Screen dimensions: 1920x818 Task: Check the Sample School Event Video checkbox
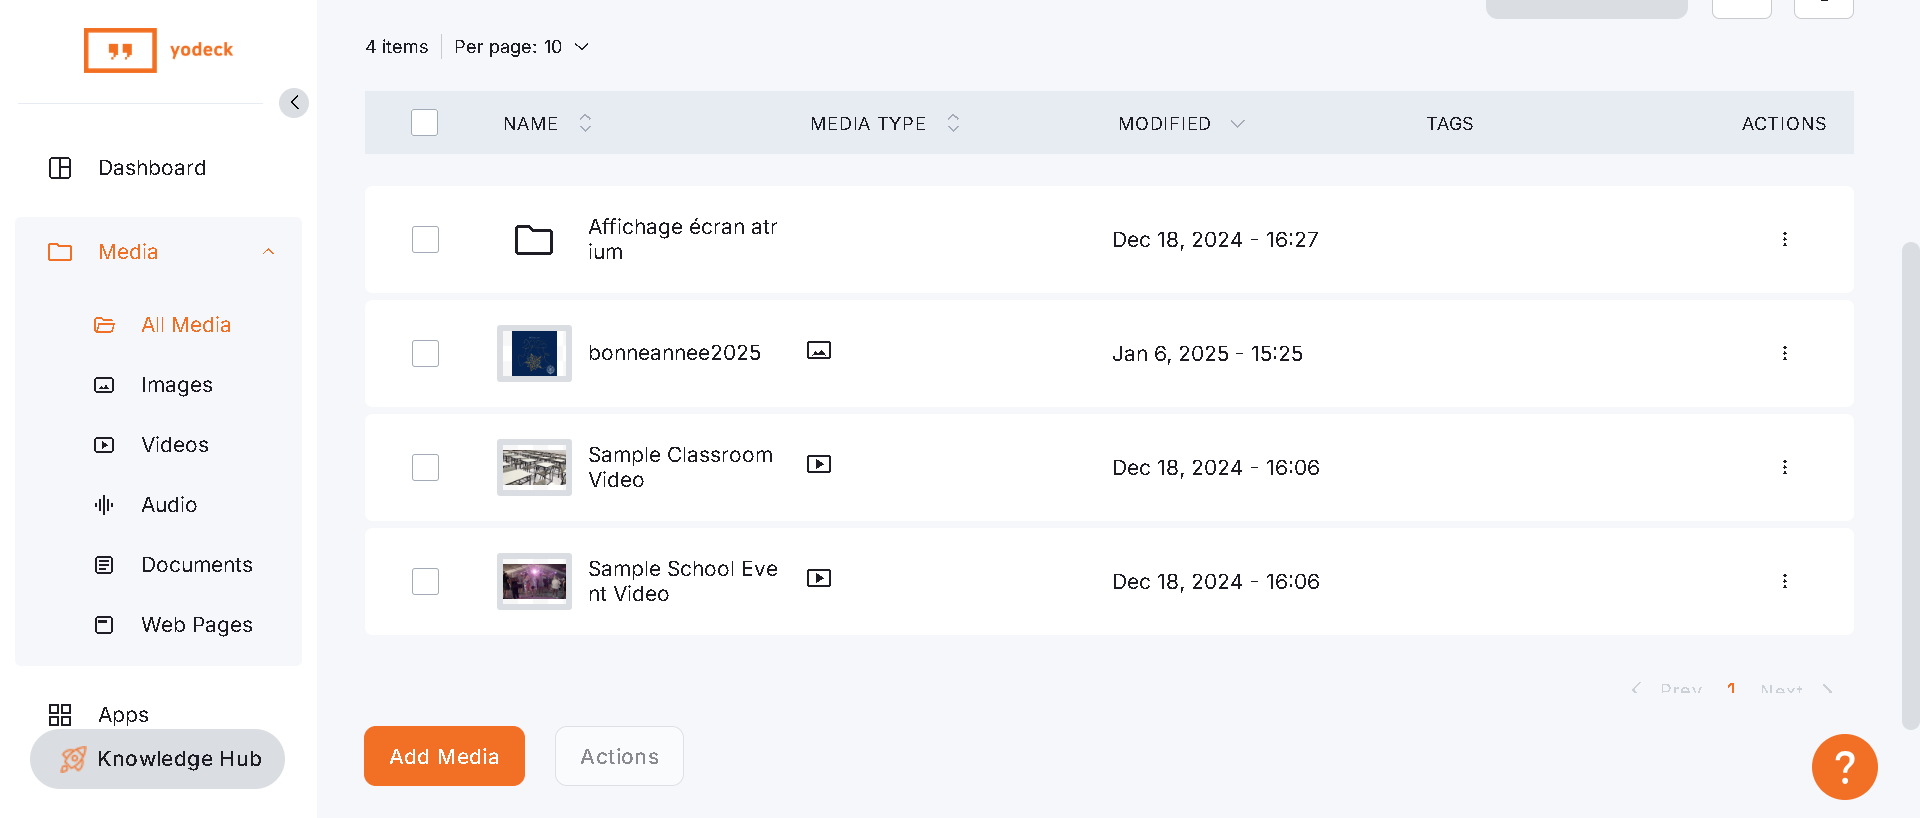click(425, 581)
